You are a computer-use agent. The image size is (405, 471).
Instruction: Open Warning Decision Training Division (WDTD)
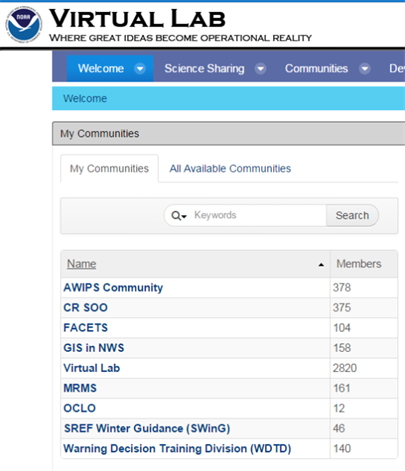pyautogui.click(x=177, y=449)
